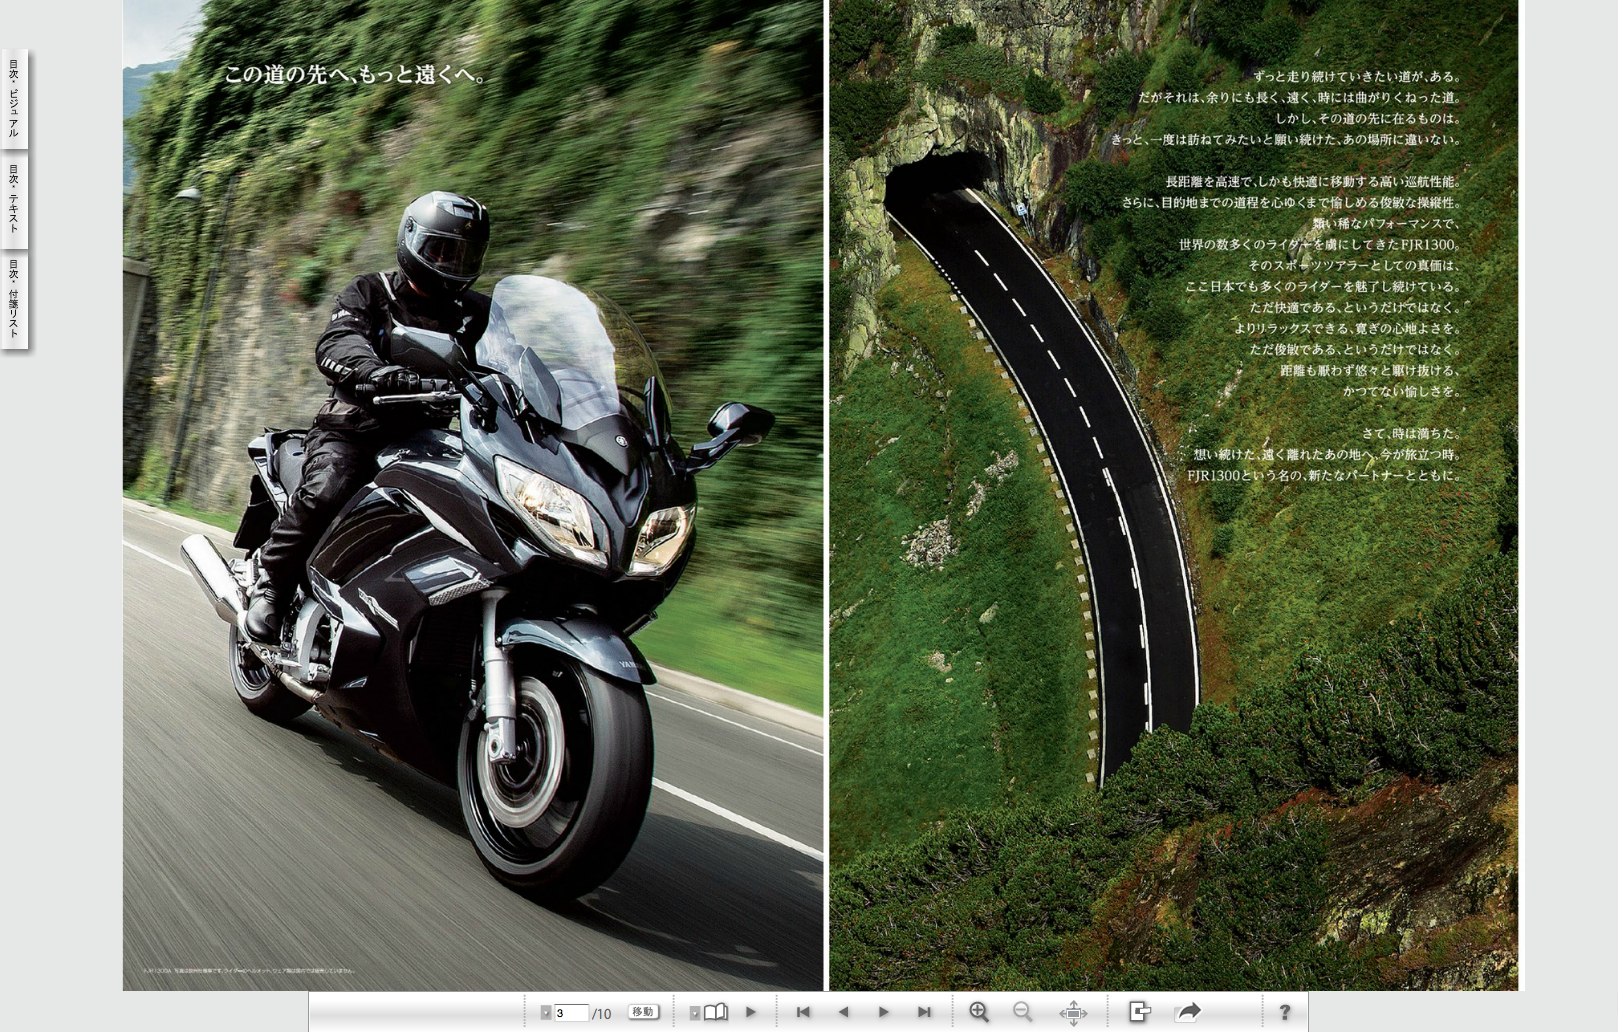Click the share arrow icon
Image resolution: width=1618 pixels, height=1032 pixels.
coord(1188,1012)
